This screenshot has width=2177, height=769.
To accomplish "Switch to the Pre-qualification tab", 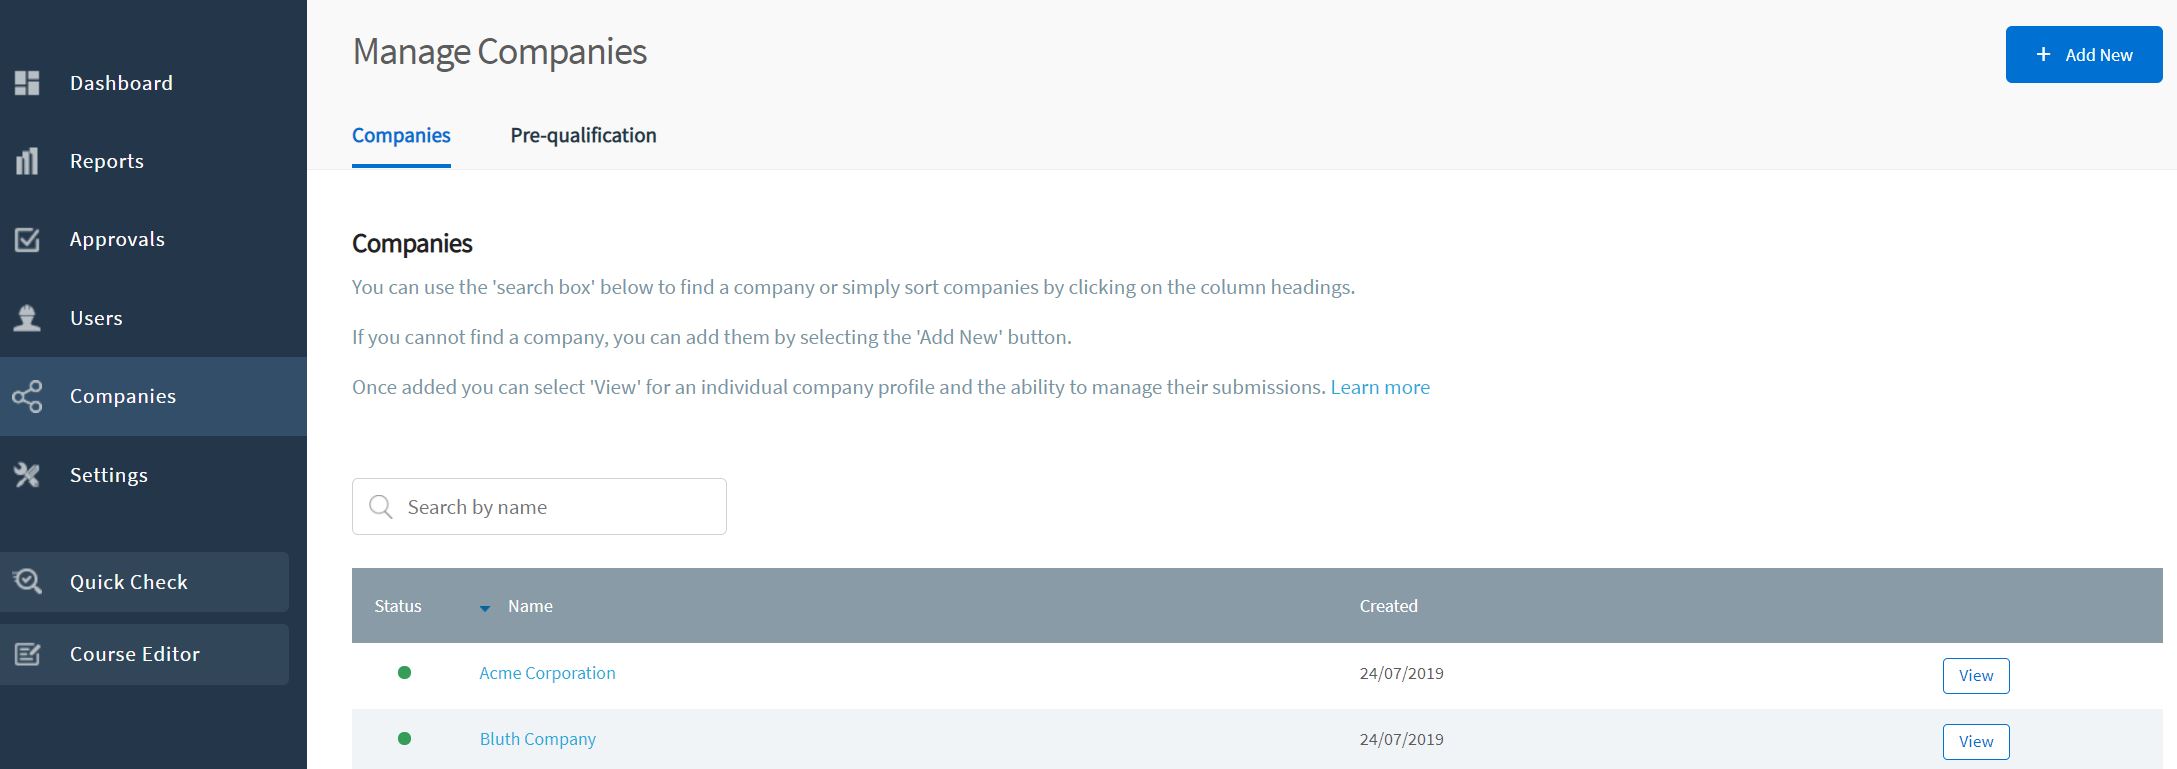I will 583,135.
